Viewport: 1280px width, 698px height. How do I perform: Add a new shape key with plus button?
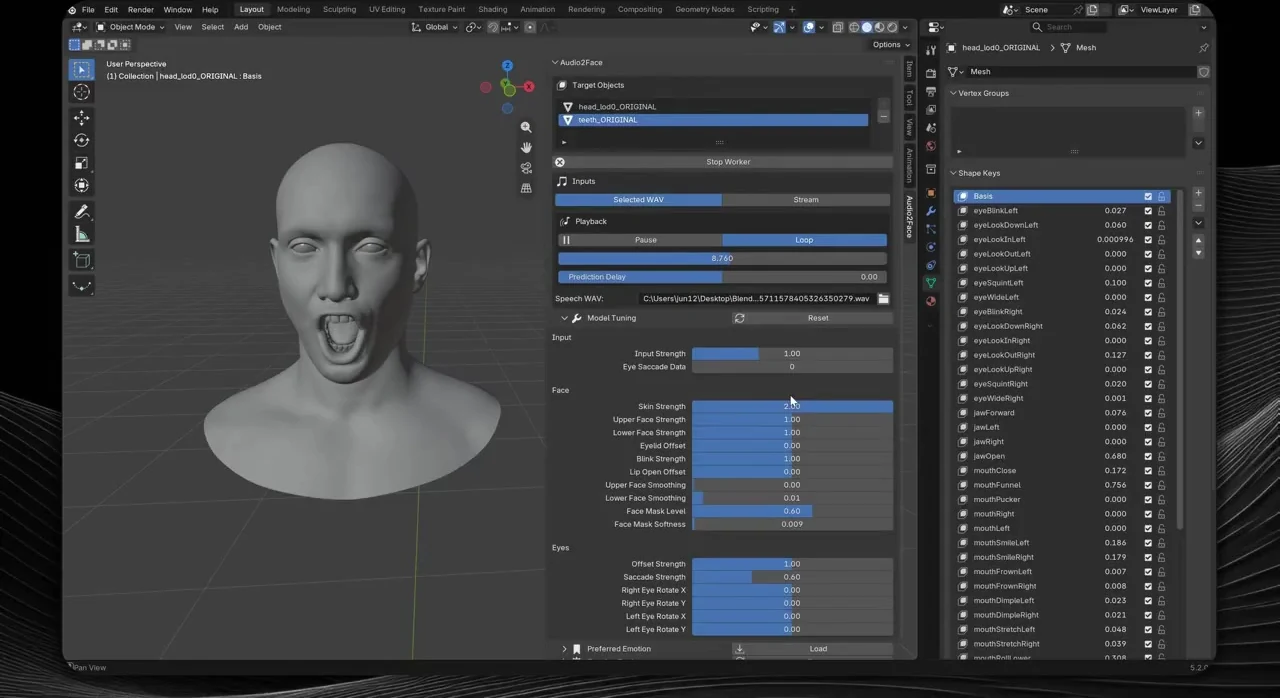pos(1198,193)
